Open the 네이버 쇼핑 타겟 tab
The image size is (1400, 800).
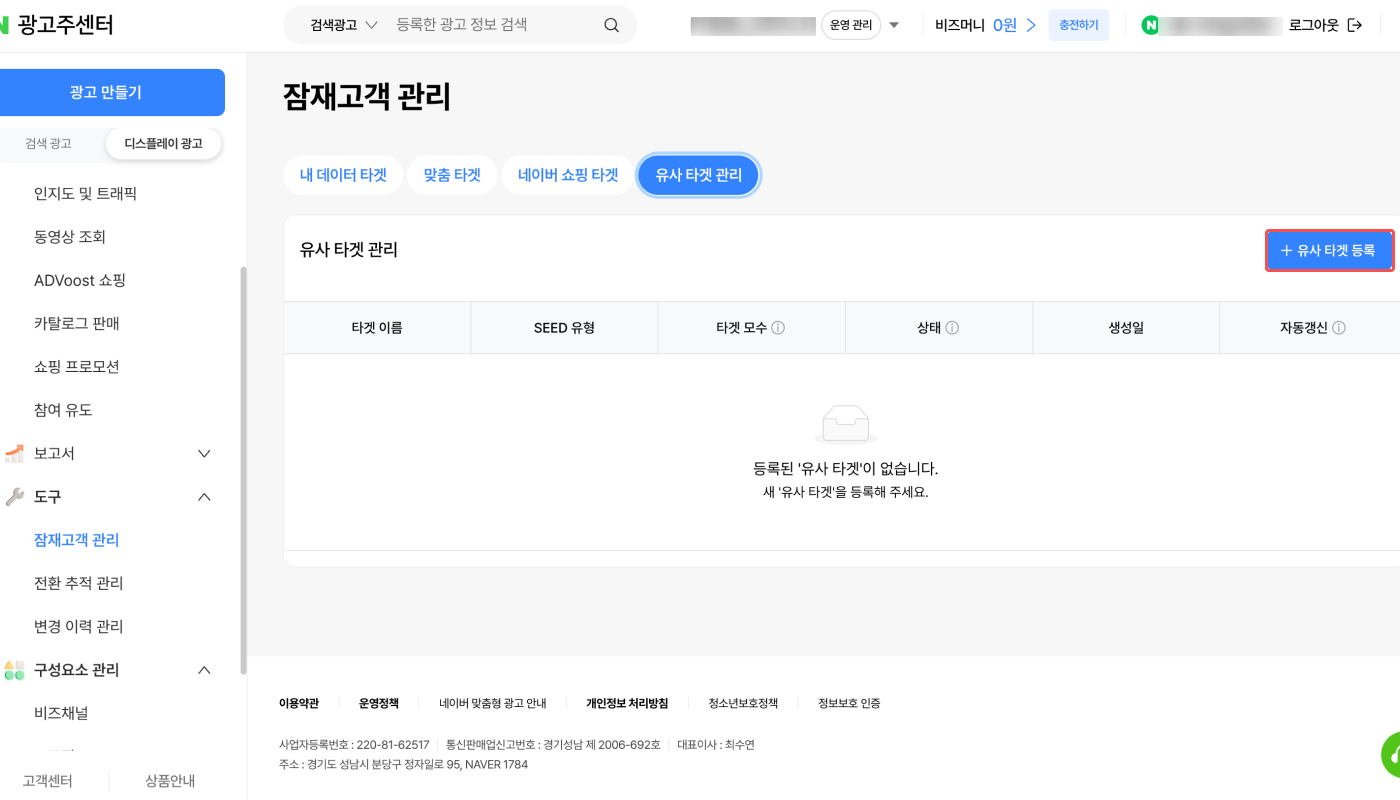(x=568, y=175)
